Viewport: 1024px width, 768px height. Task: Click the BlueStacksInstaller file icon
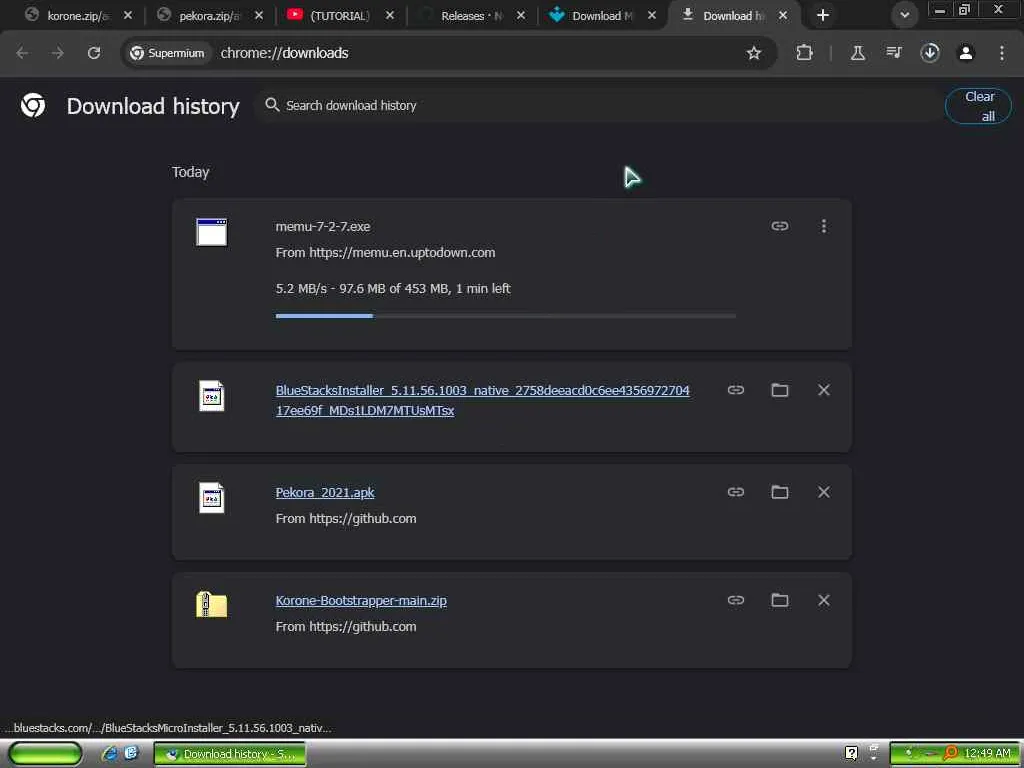point(212,396)
